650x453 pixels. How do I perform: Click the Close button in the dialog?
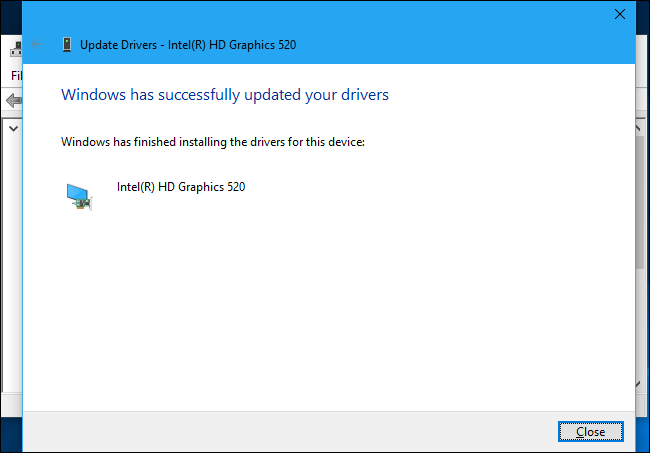(590, 431)
